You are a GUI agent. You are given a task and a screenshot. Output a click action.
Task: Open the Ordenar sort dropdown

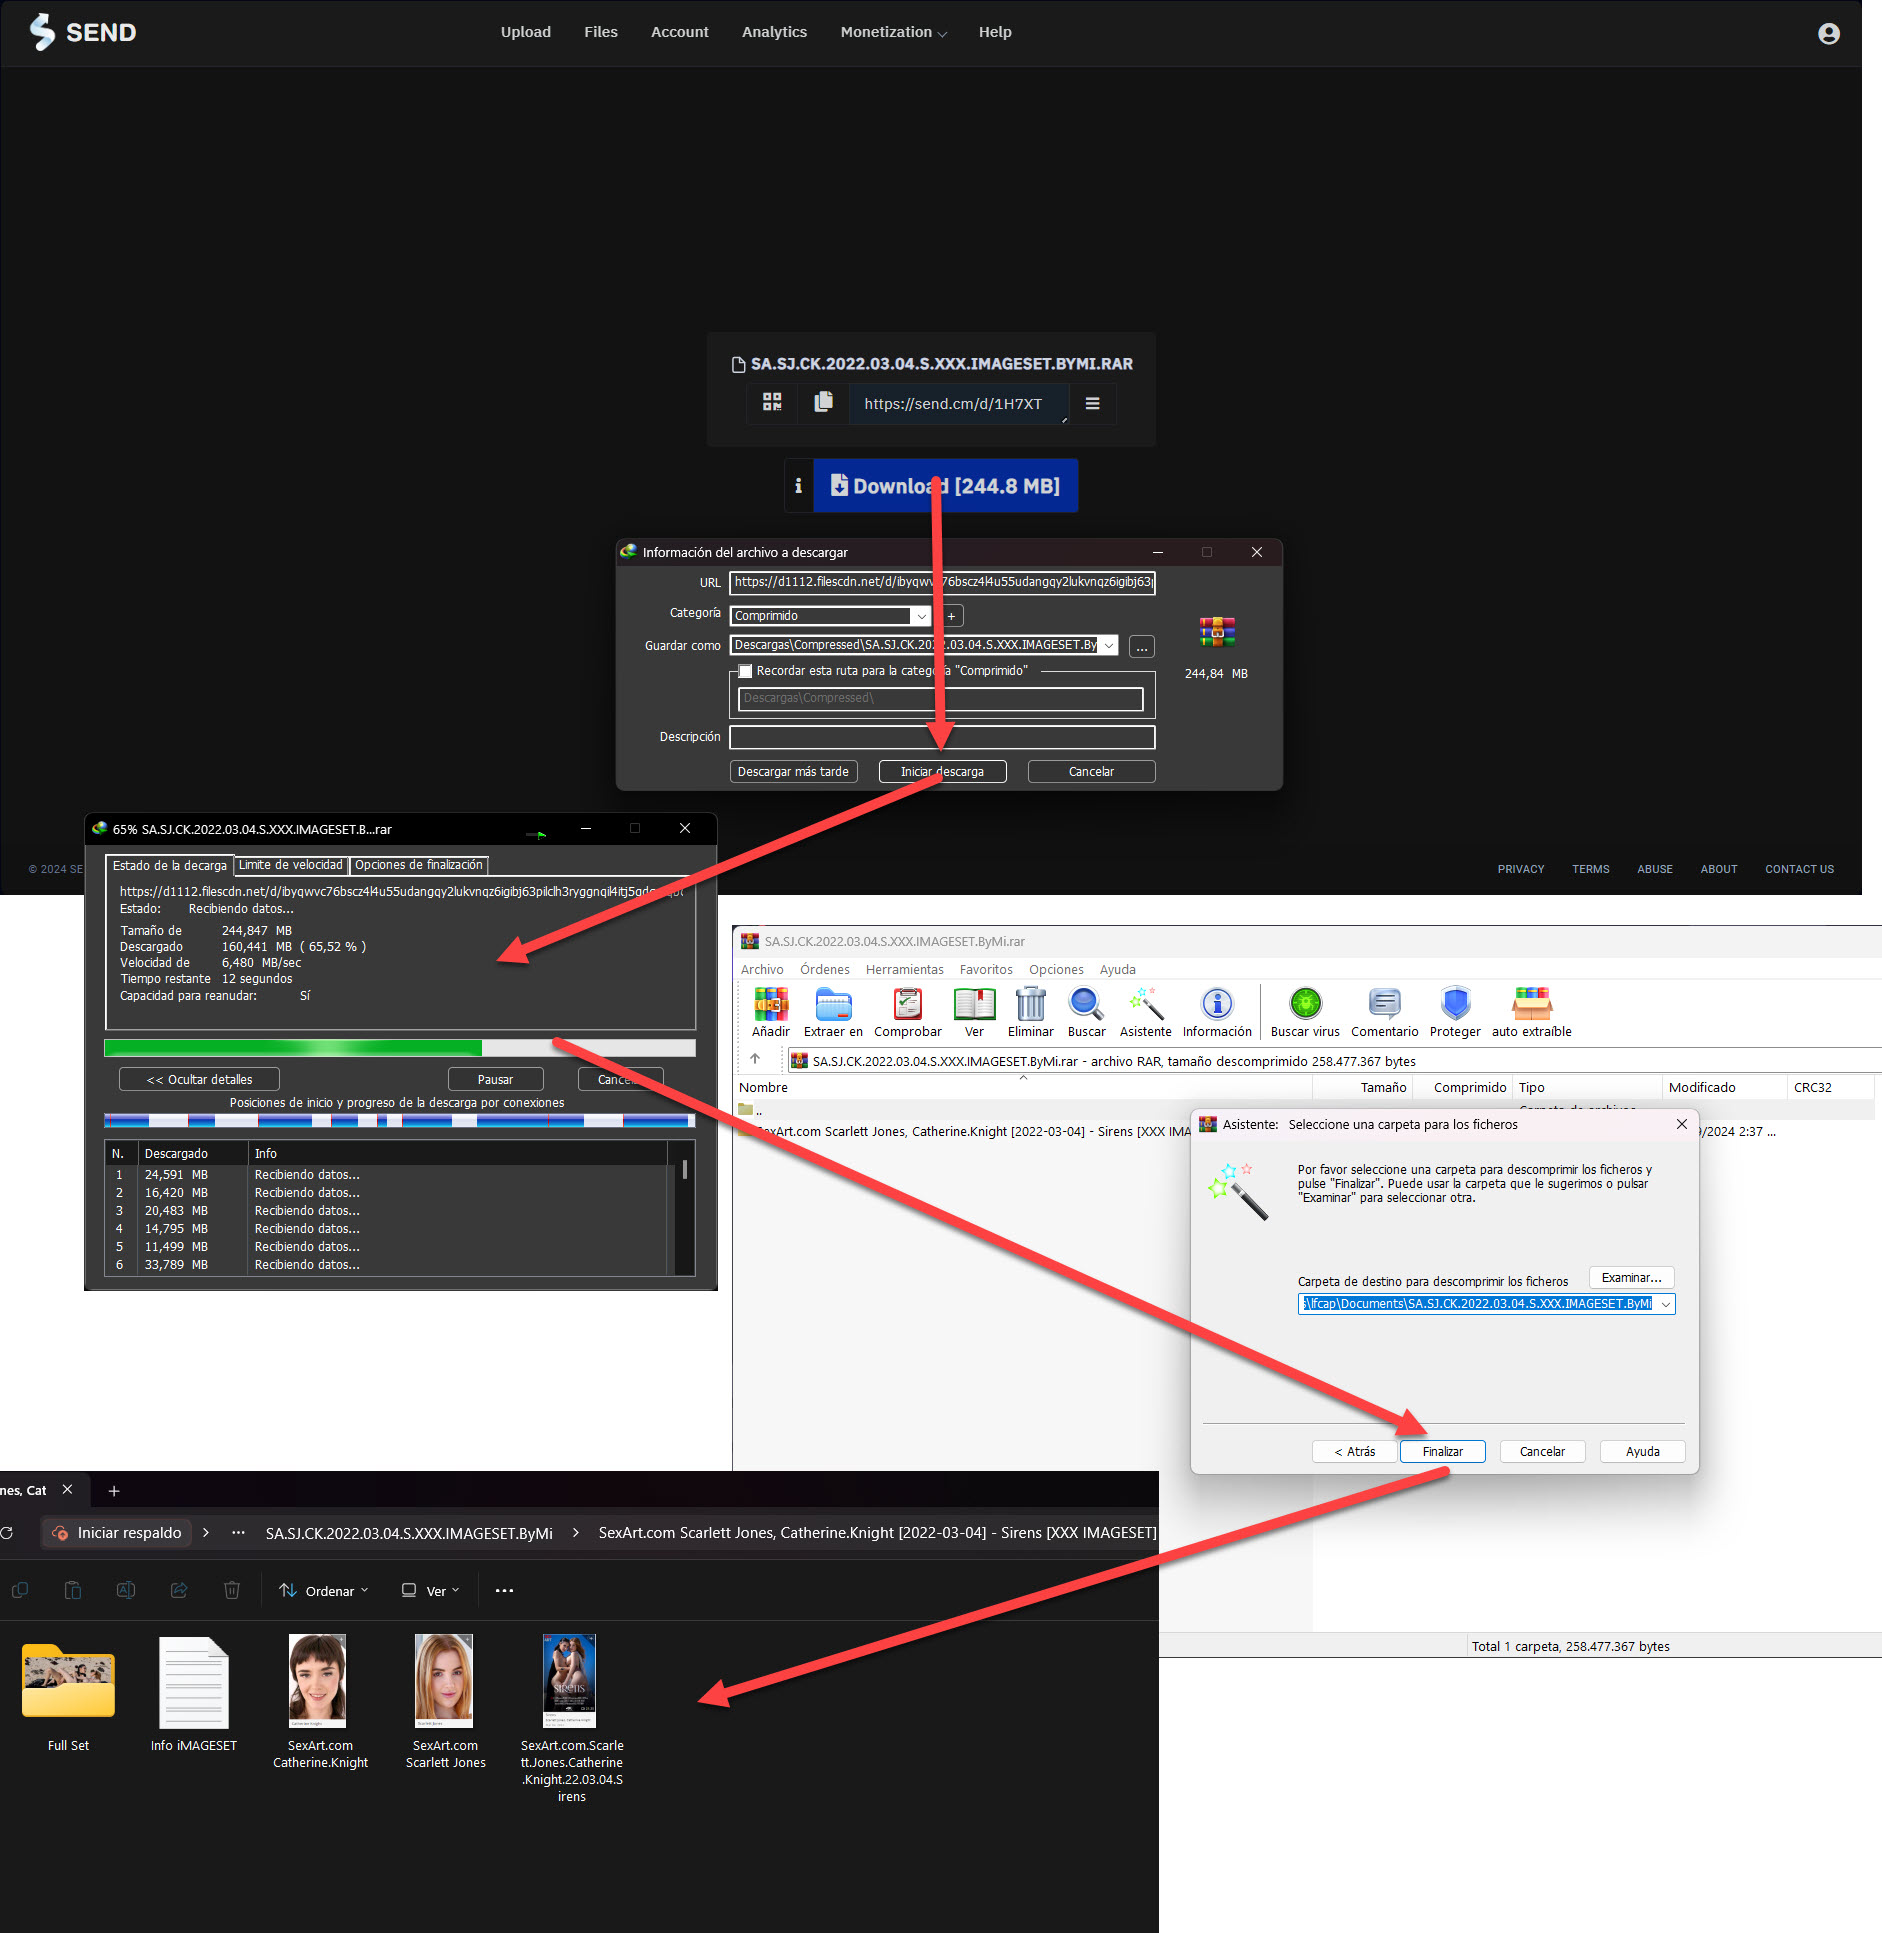pos(324,1590)
